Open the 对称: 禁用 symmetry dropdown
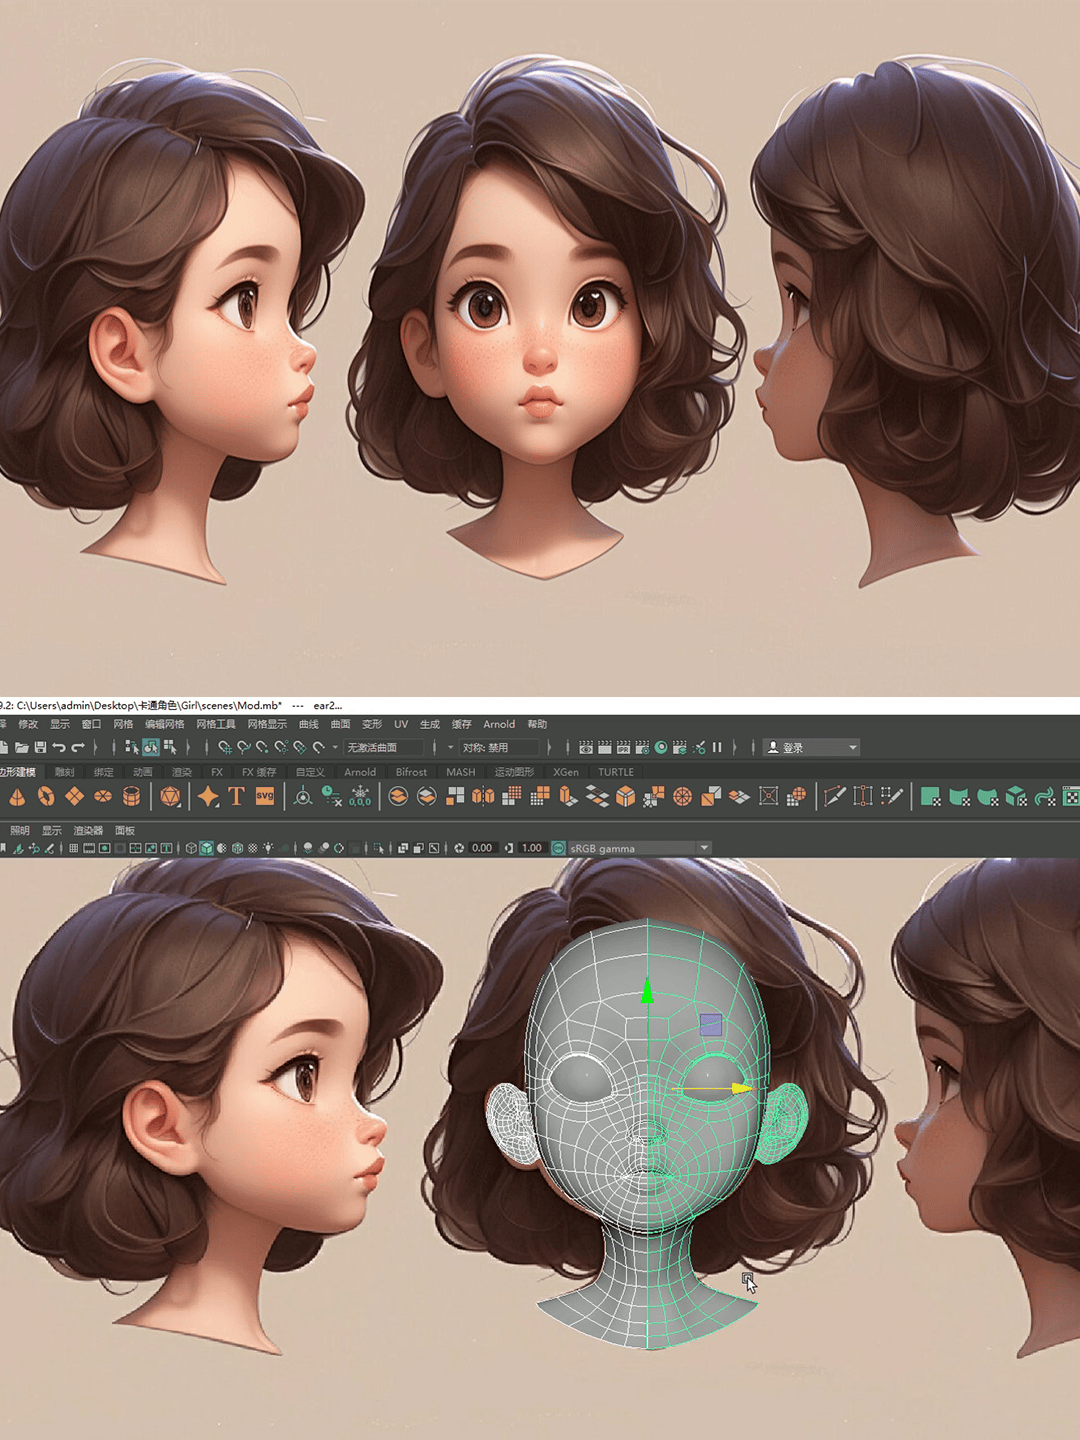The width and height of the screenshot is (1080, 1440). click(498, 747)
